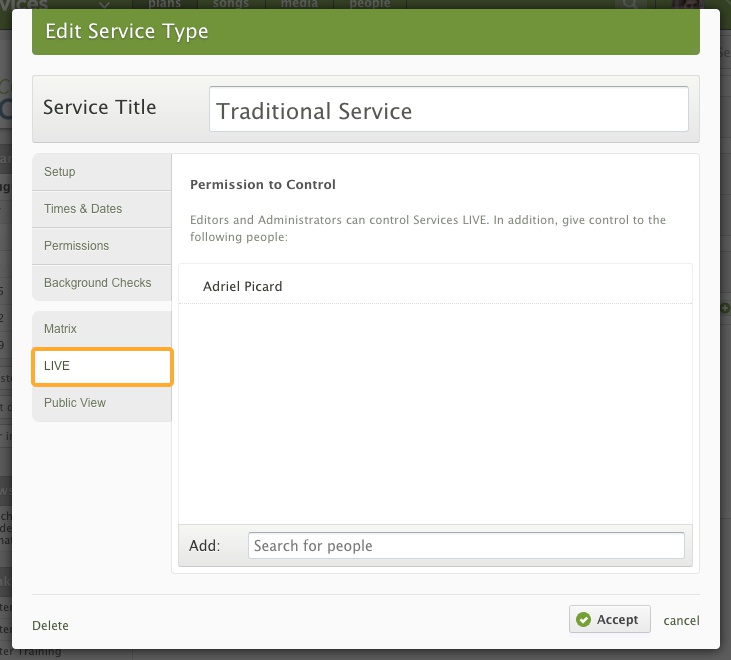The image size is (731, 660).
Task: Open the people menu behind the dialog
Action: (x=370, y=4)
